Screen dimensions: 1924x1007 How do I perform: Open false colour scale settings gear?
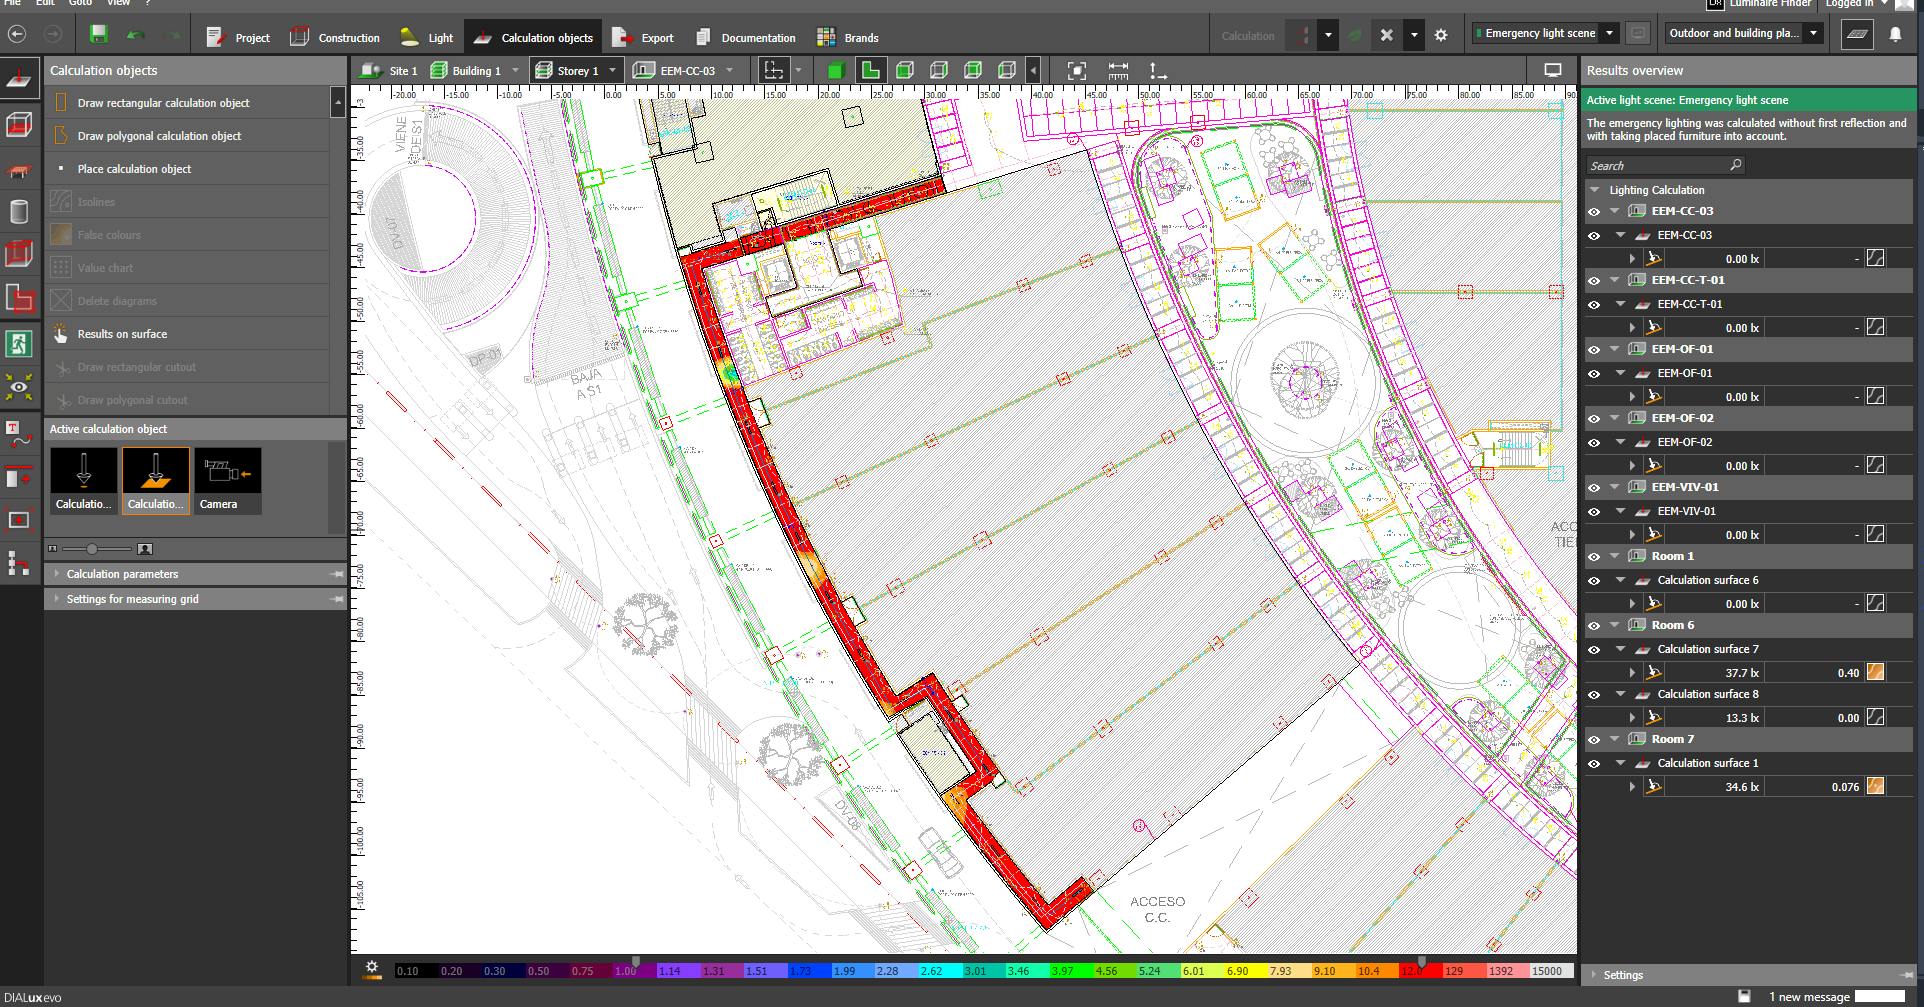[x=372, y=967]
